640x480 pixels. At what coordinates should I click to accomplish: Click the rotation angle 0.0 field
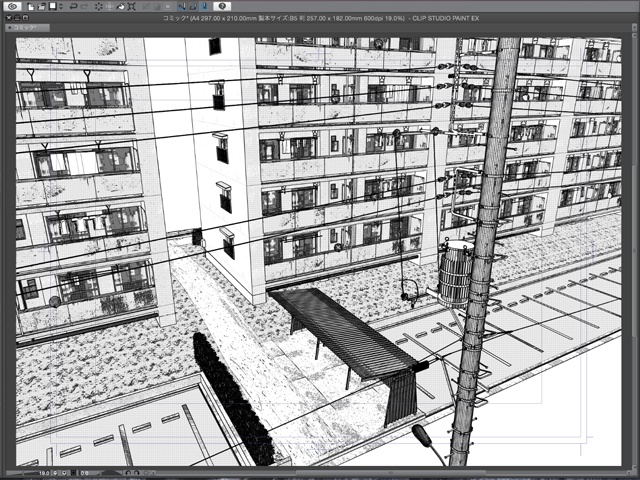tap(85, 473)
